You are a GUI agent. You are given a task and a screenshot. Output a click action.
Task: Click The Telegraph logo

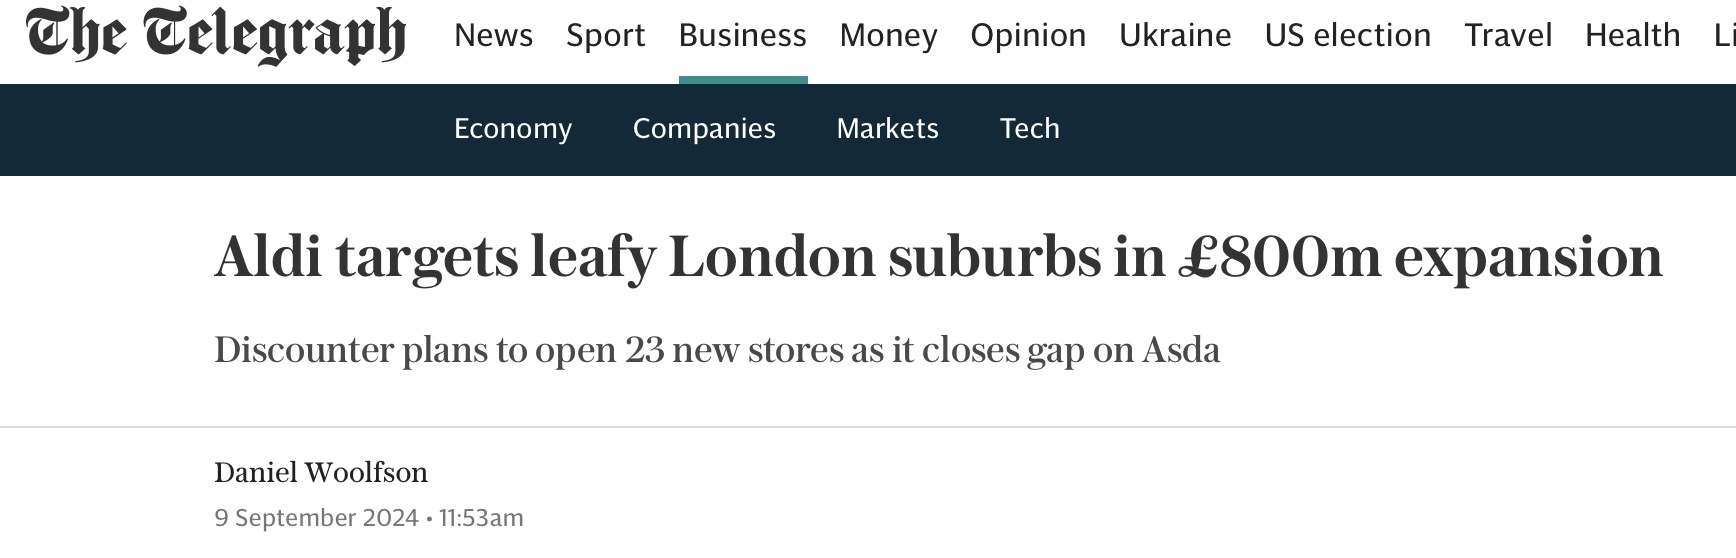(x=216, y=36)
